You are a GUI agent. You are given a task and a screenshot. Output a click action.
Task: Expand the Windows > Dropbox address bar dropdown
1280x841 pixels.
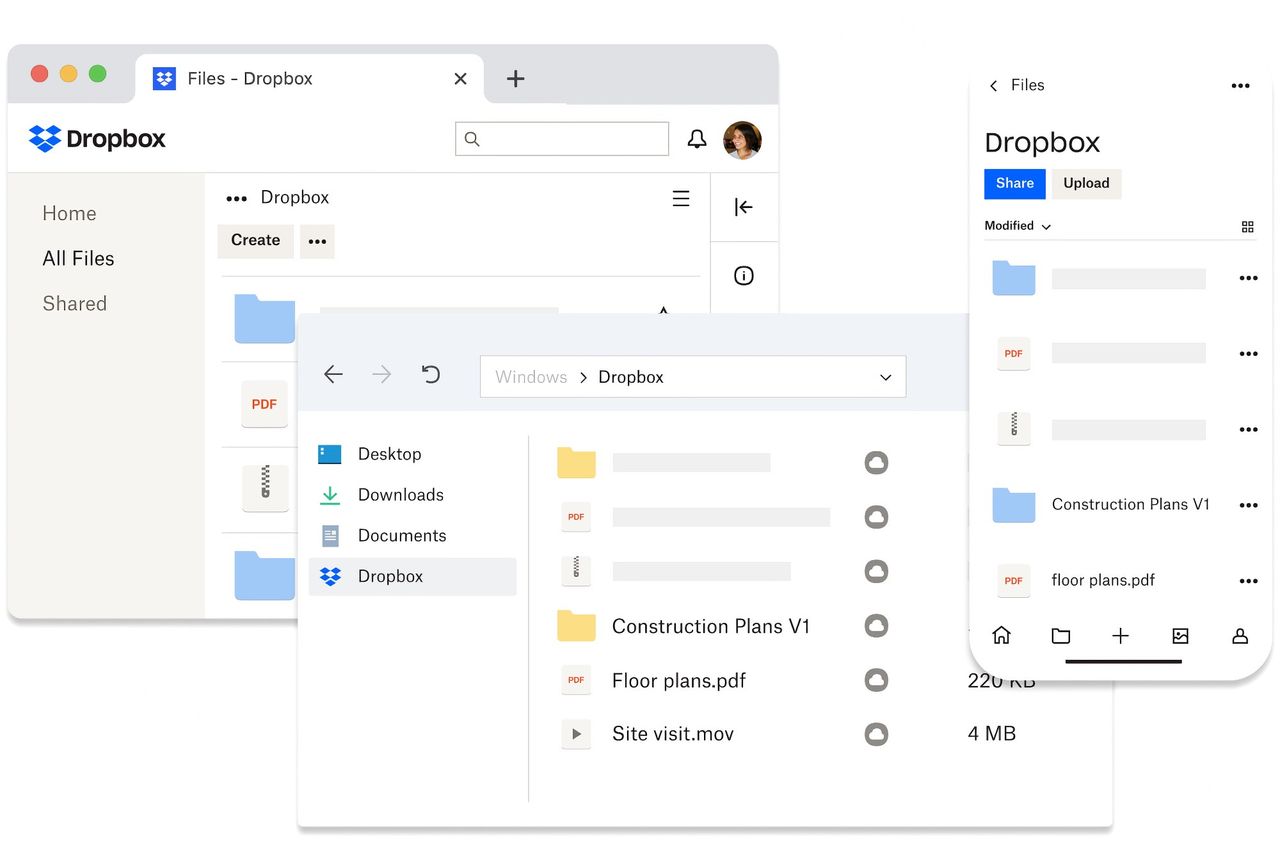[x=885, y=377]
